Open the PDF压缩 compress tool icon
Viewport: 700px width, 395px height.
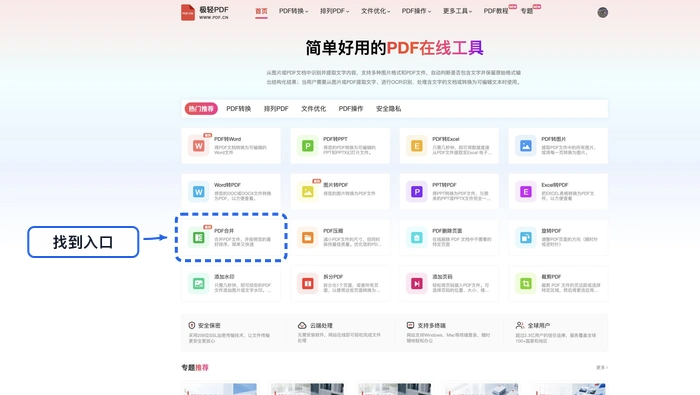click(x=308, y=237)
